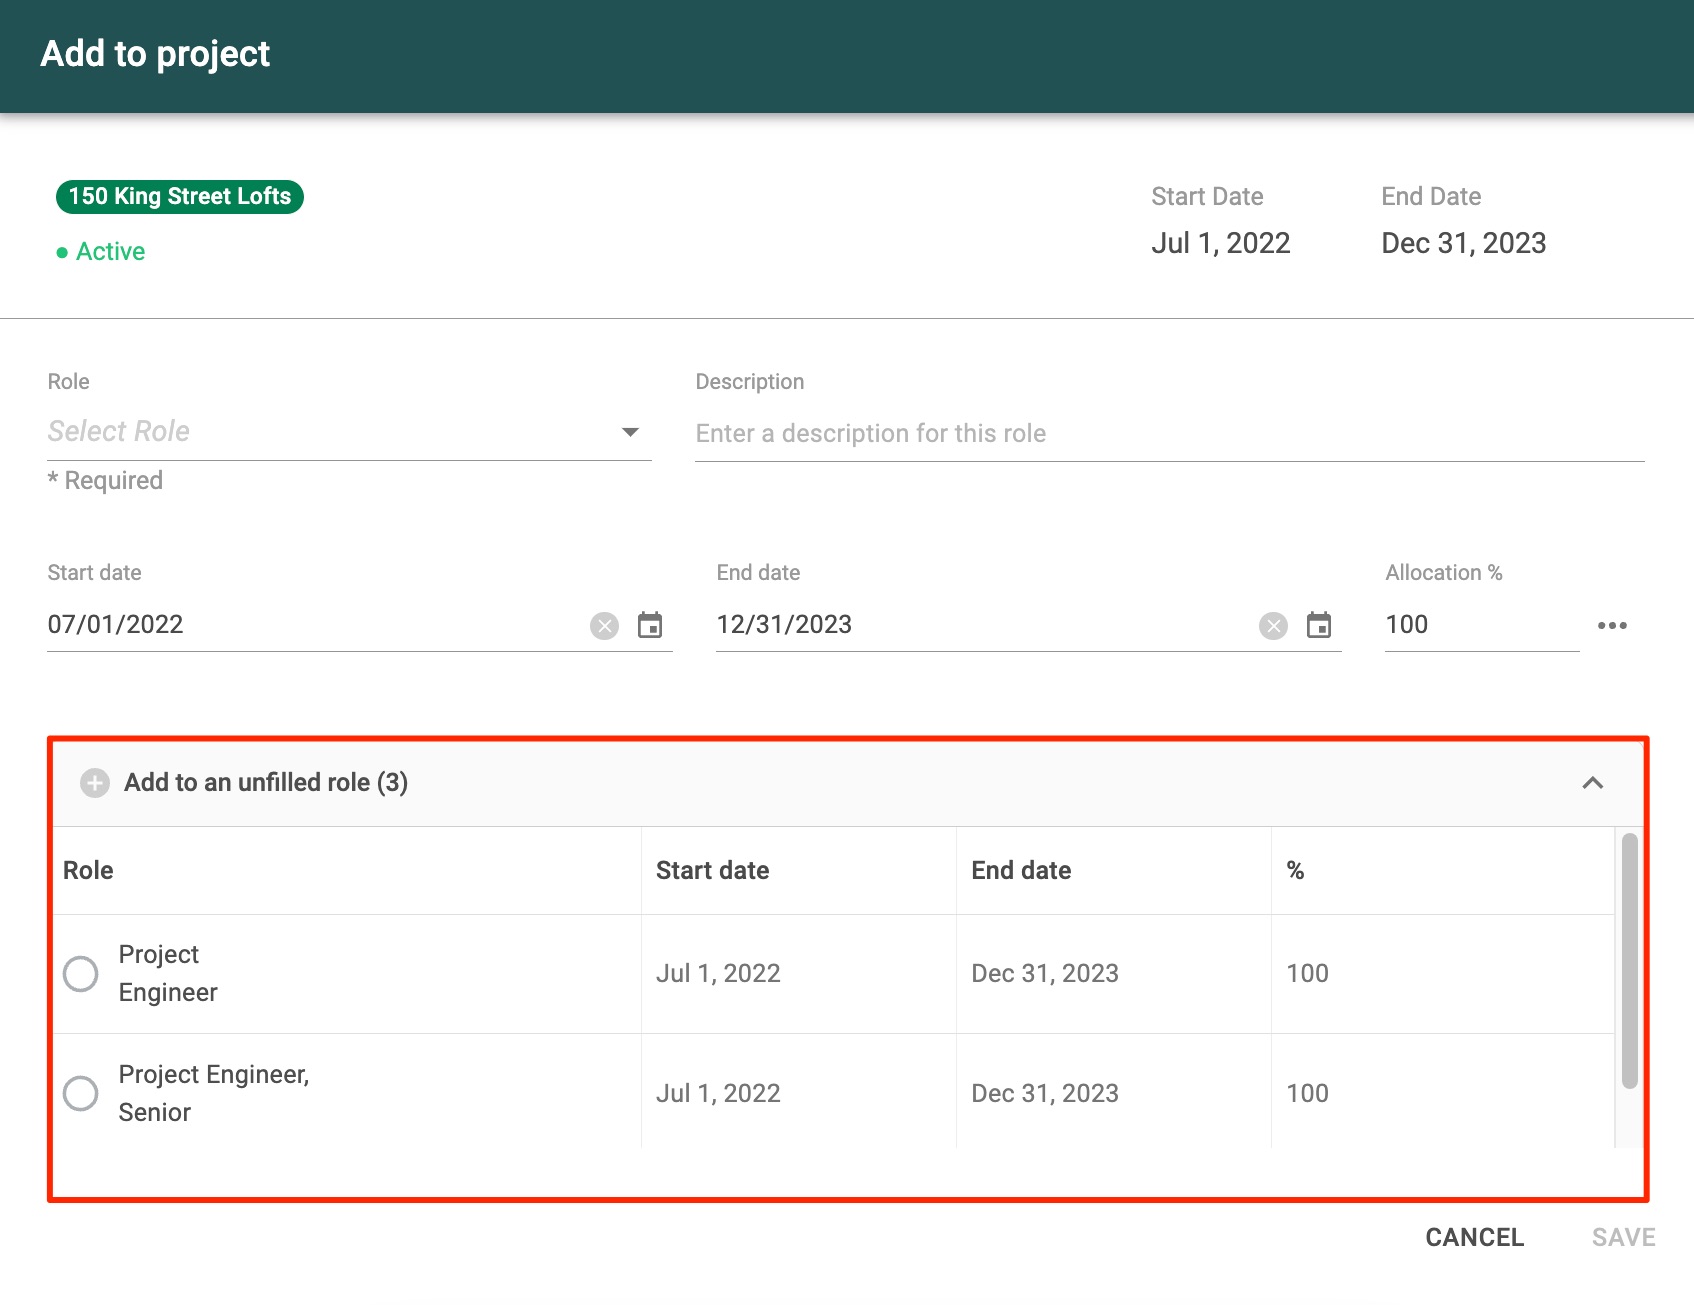1694x1305 pixels.
Task: Open calendar picker for End date
Action: pos(1319,625)
